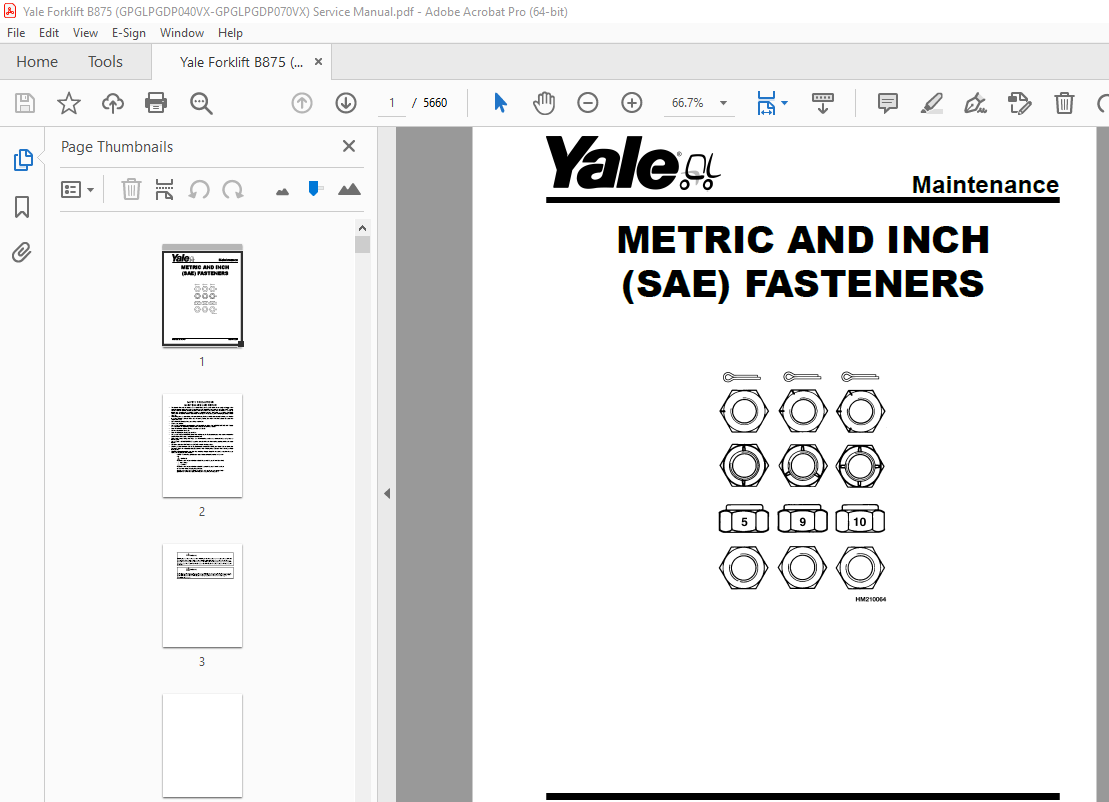1109x802 pixels.
Task: Click thumbnails scrollbar up arrow
Action: (x=362, y=228)
